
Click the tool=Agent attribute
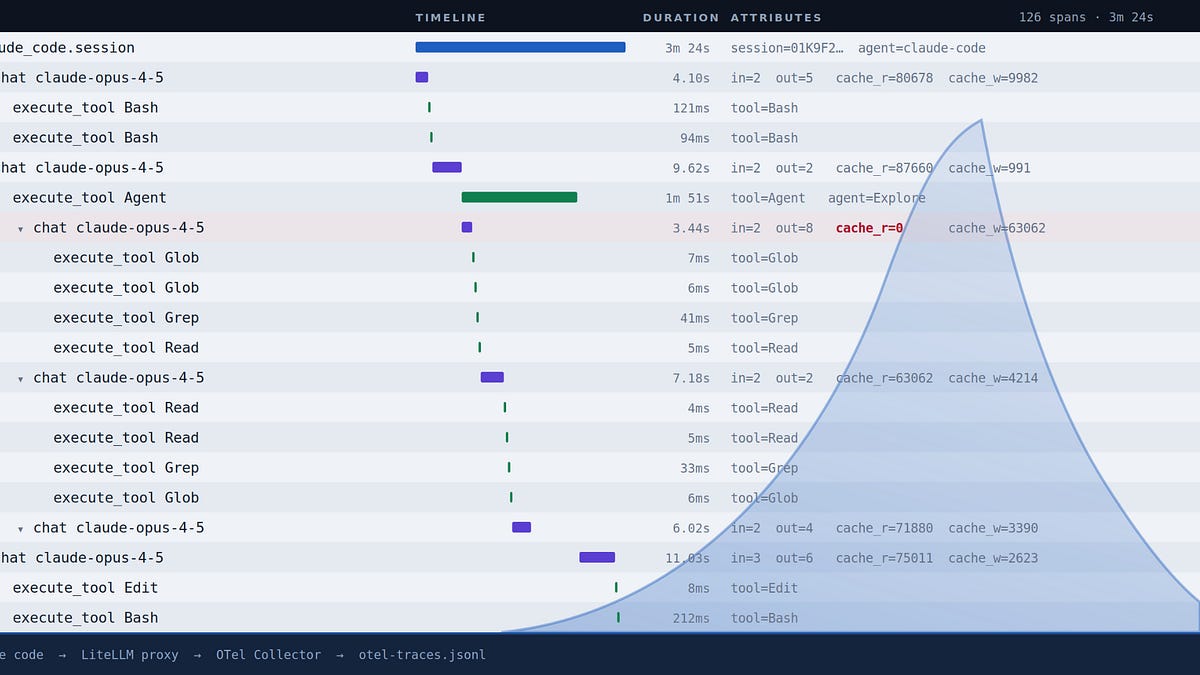(768, 198)
